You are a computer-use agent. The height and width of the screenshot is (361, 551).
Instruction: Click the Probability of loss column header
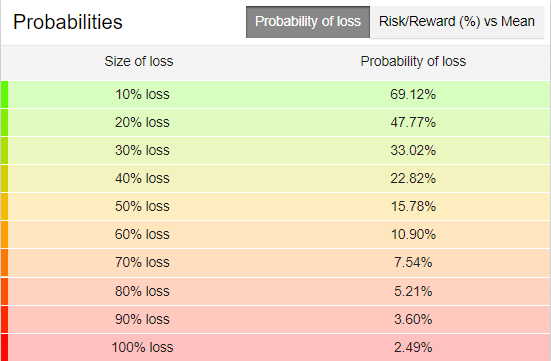[x=413, y=62]
